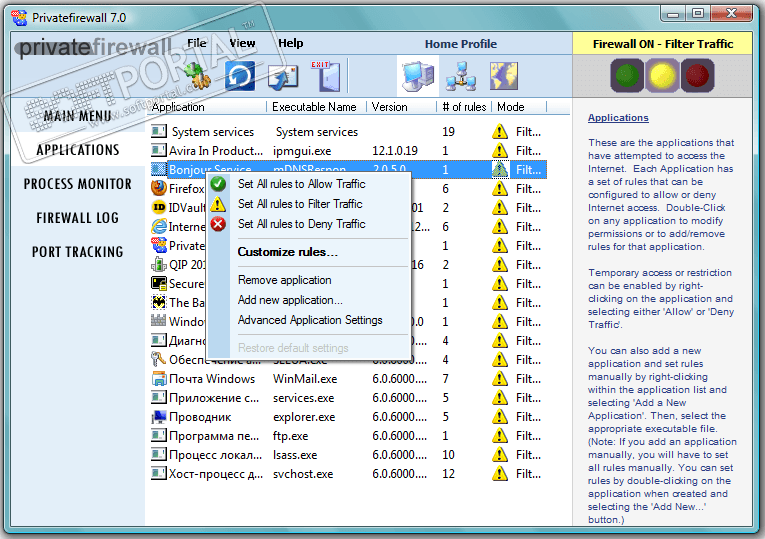Switch firewall to yellow filter light

pos(662,76)
